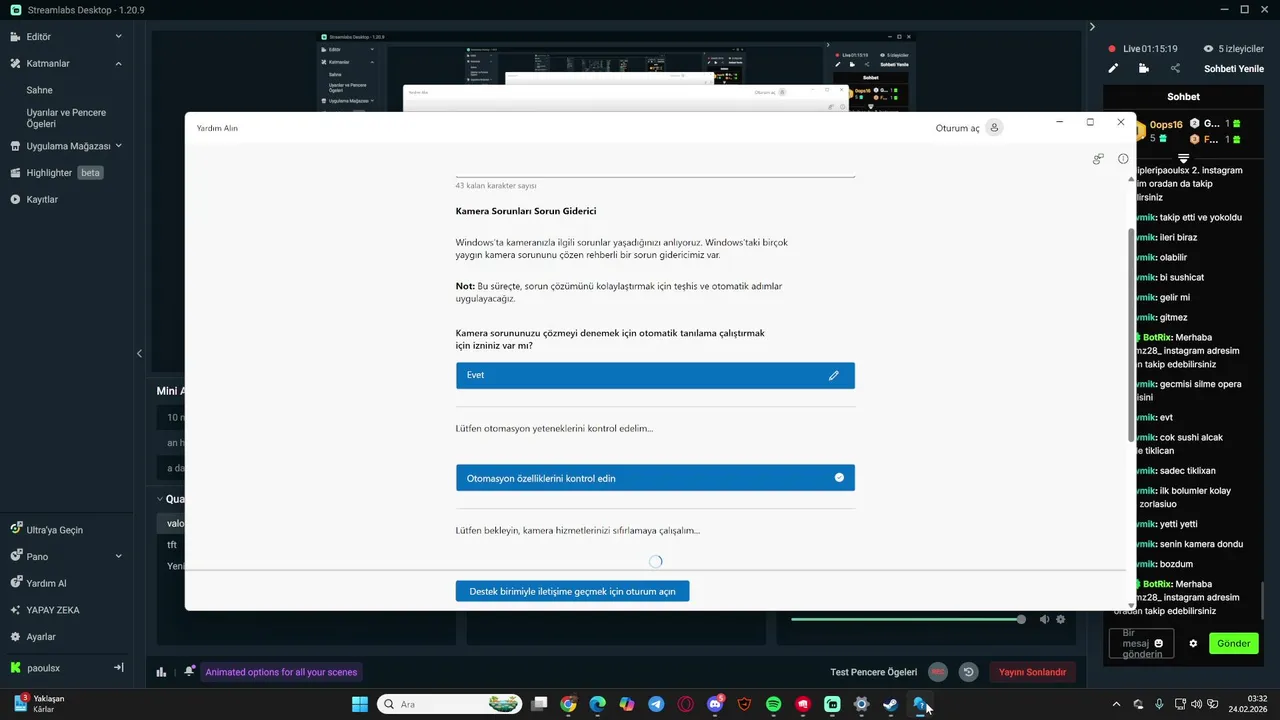
Task: Open Copilot from taskbar
Action: coord(626,704)
